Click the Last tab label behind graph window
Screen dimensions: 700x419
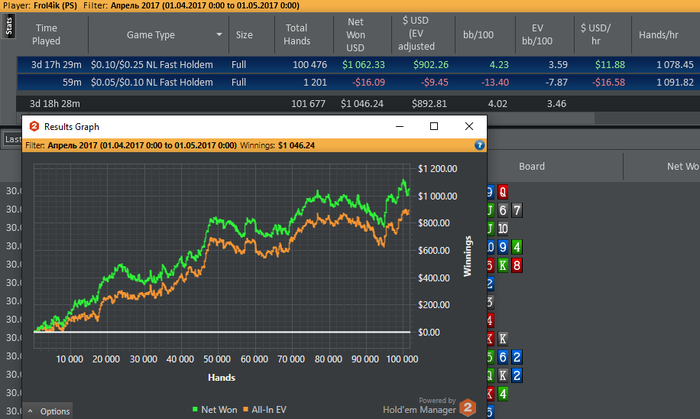click(x=12, y=139)
